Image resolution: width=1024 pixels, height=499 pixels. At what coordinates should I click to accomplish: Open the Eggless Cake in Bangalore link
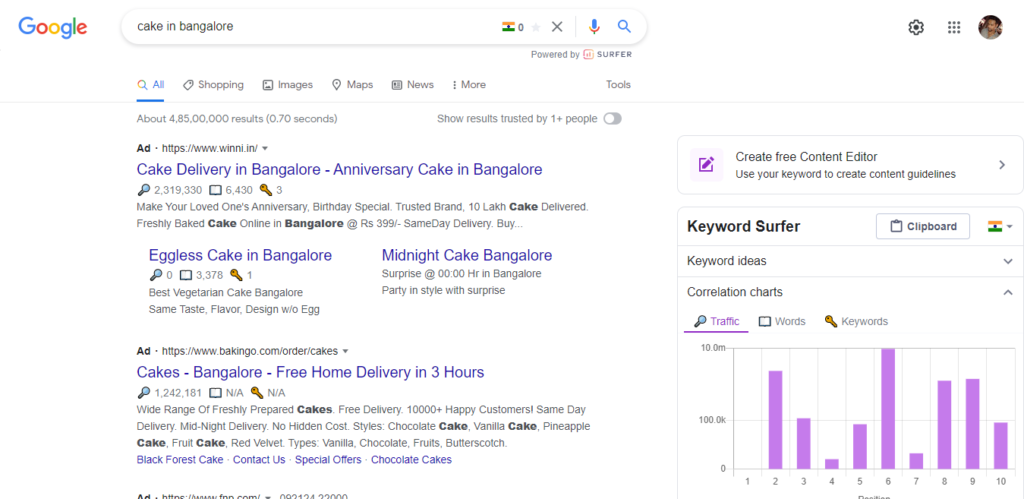(x=240, y=255)
